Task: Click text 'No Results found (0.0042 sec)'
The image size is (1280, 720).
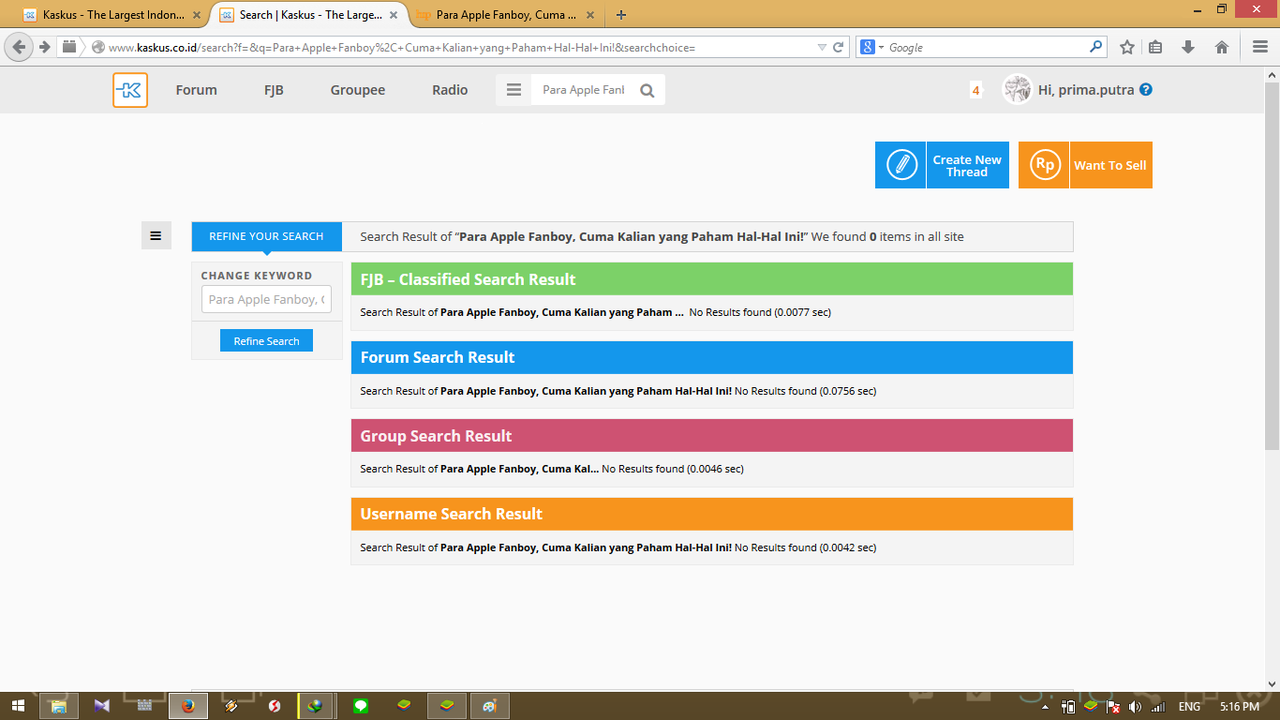Action: (x=805, y=548)
